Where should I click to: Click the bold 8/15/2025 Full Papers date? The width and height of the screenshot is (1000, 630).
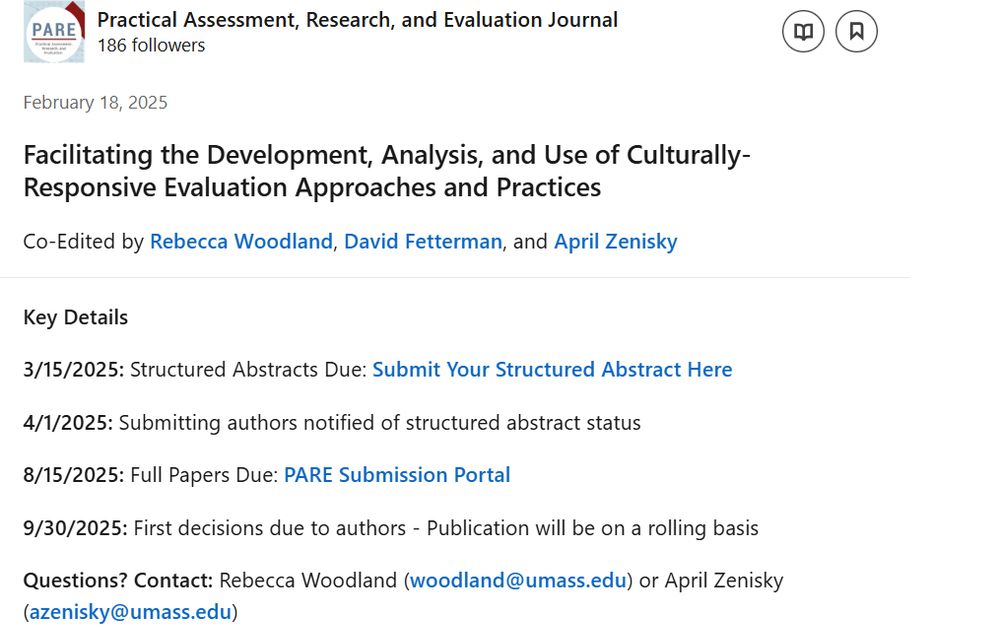(x=73, y=475)
